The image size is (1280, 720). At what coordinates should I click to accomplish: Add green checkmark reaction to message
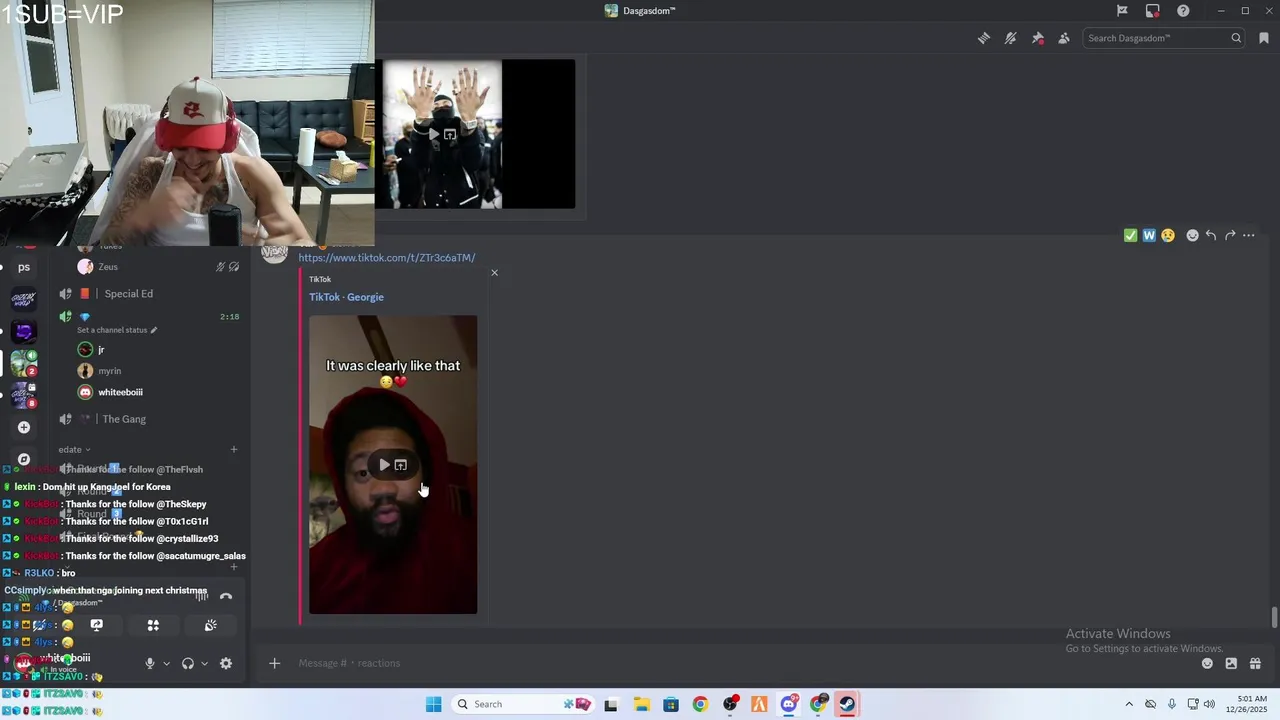(x=1130, y=235)
